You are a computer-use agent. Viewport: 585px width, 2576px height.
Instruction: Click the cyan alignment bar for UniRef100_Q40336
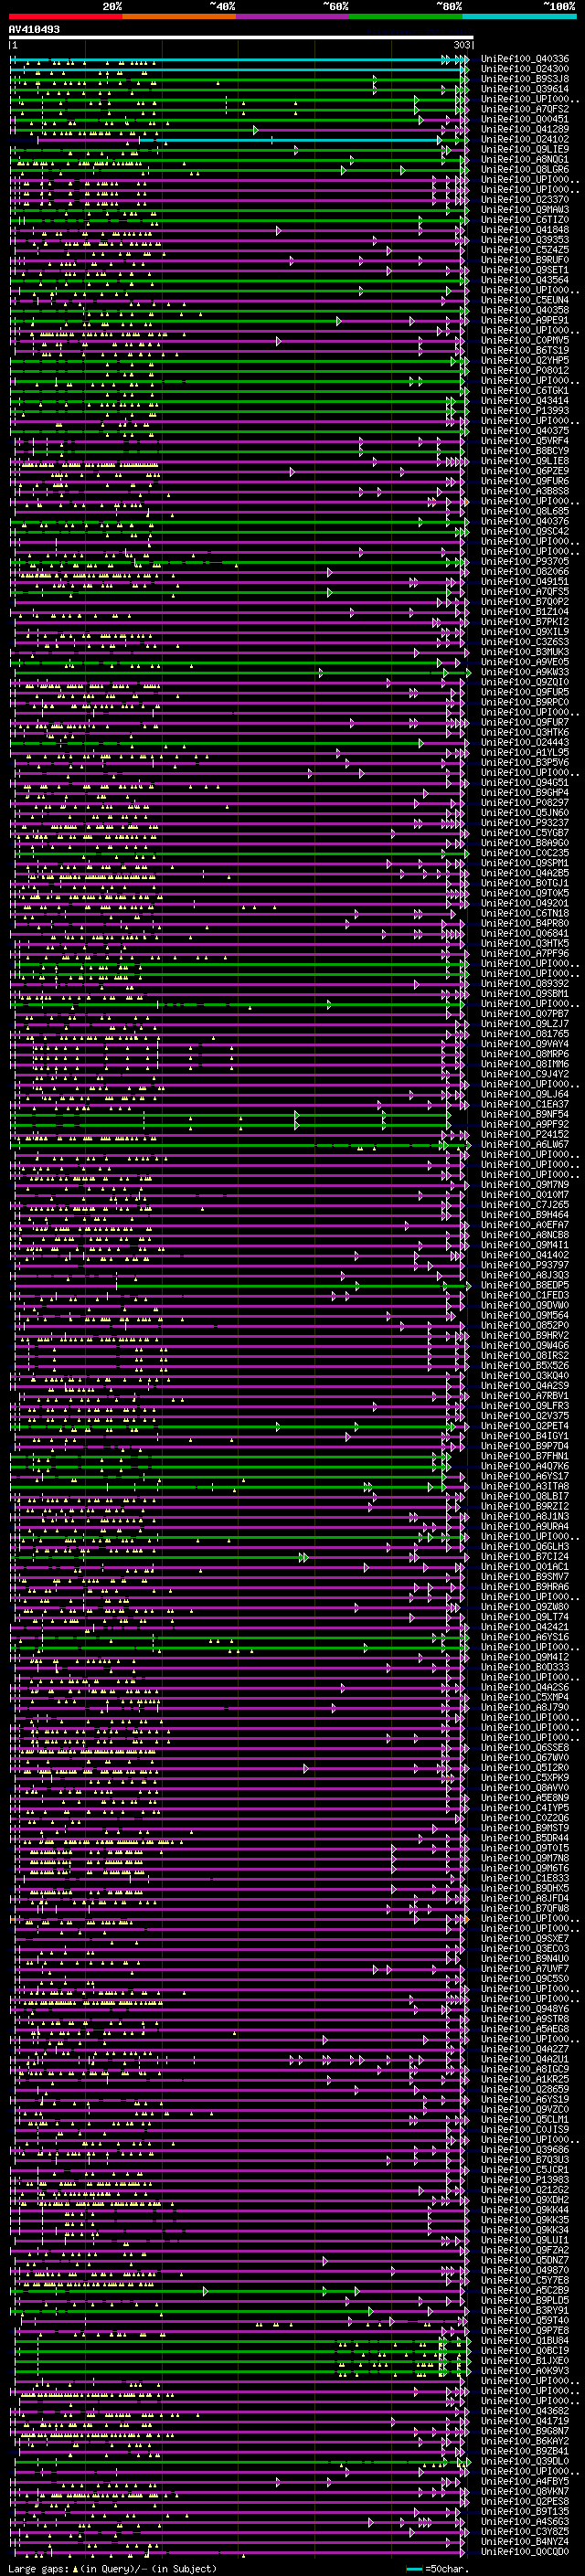238,60
